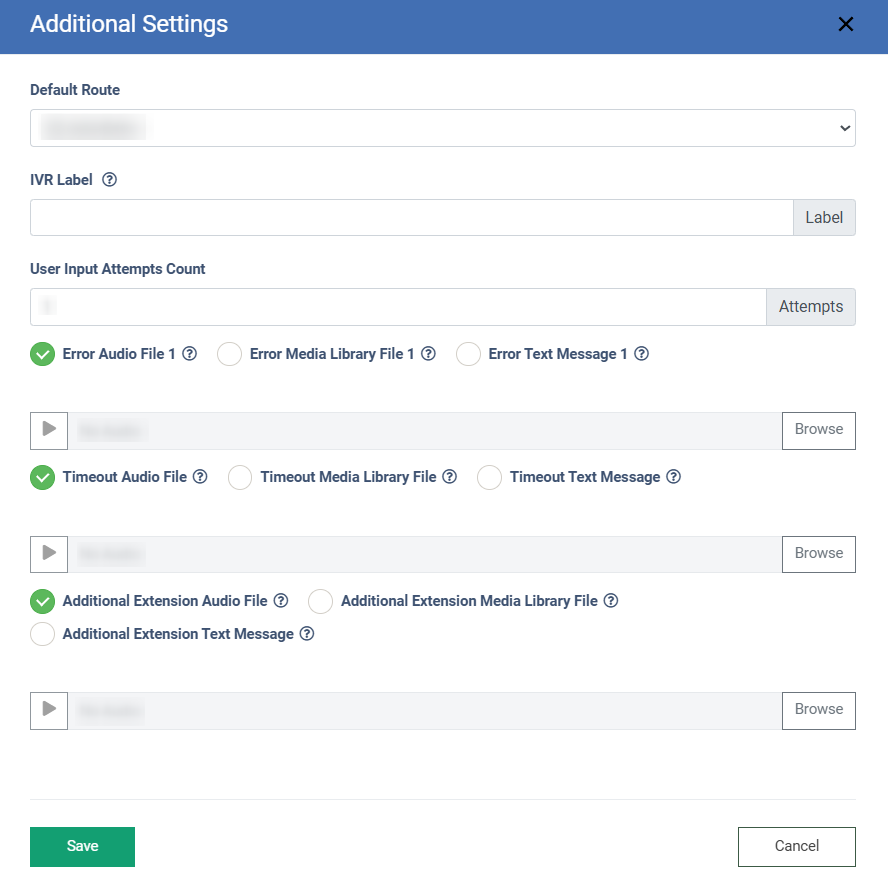This screenshot has height=886, width=888.
Task: Click help icon beside Timeout Text Message
Action: point(674,477)
